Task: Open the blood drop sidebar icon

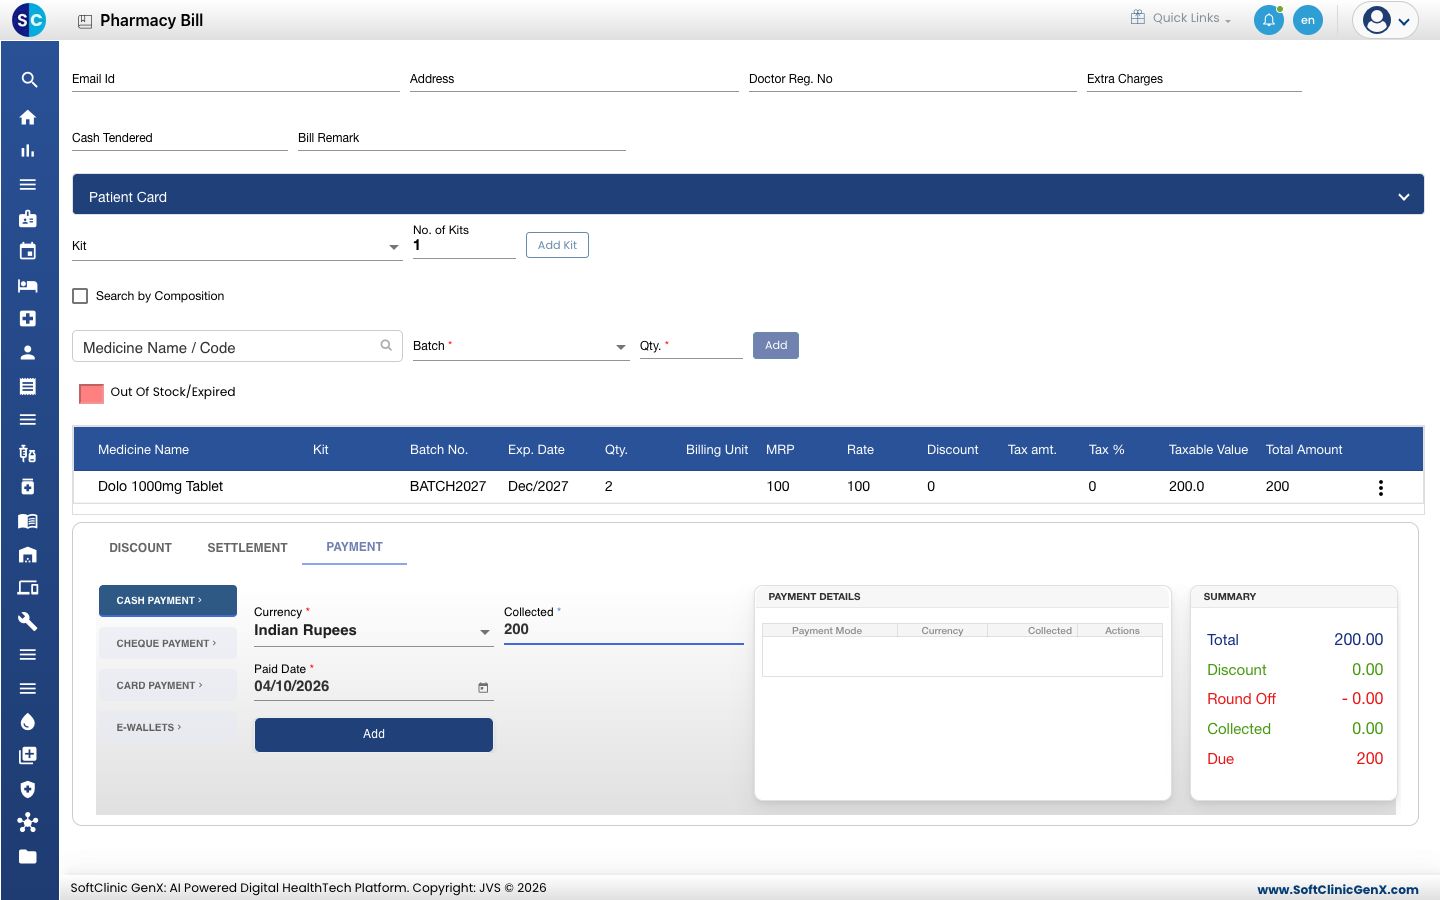Action: click(x=28, y=722)
